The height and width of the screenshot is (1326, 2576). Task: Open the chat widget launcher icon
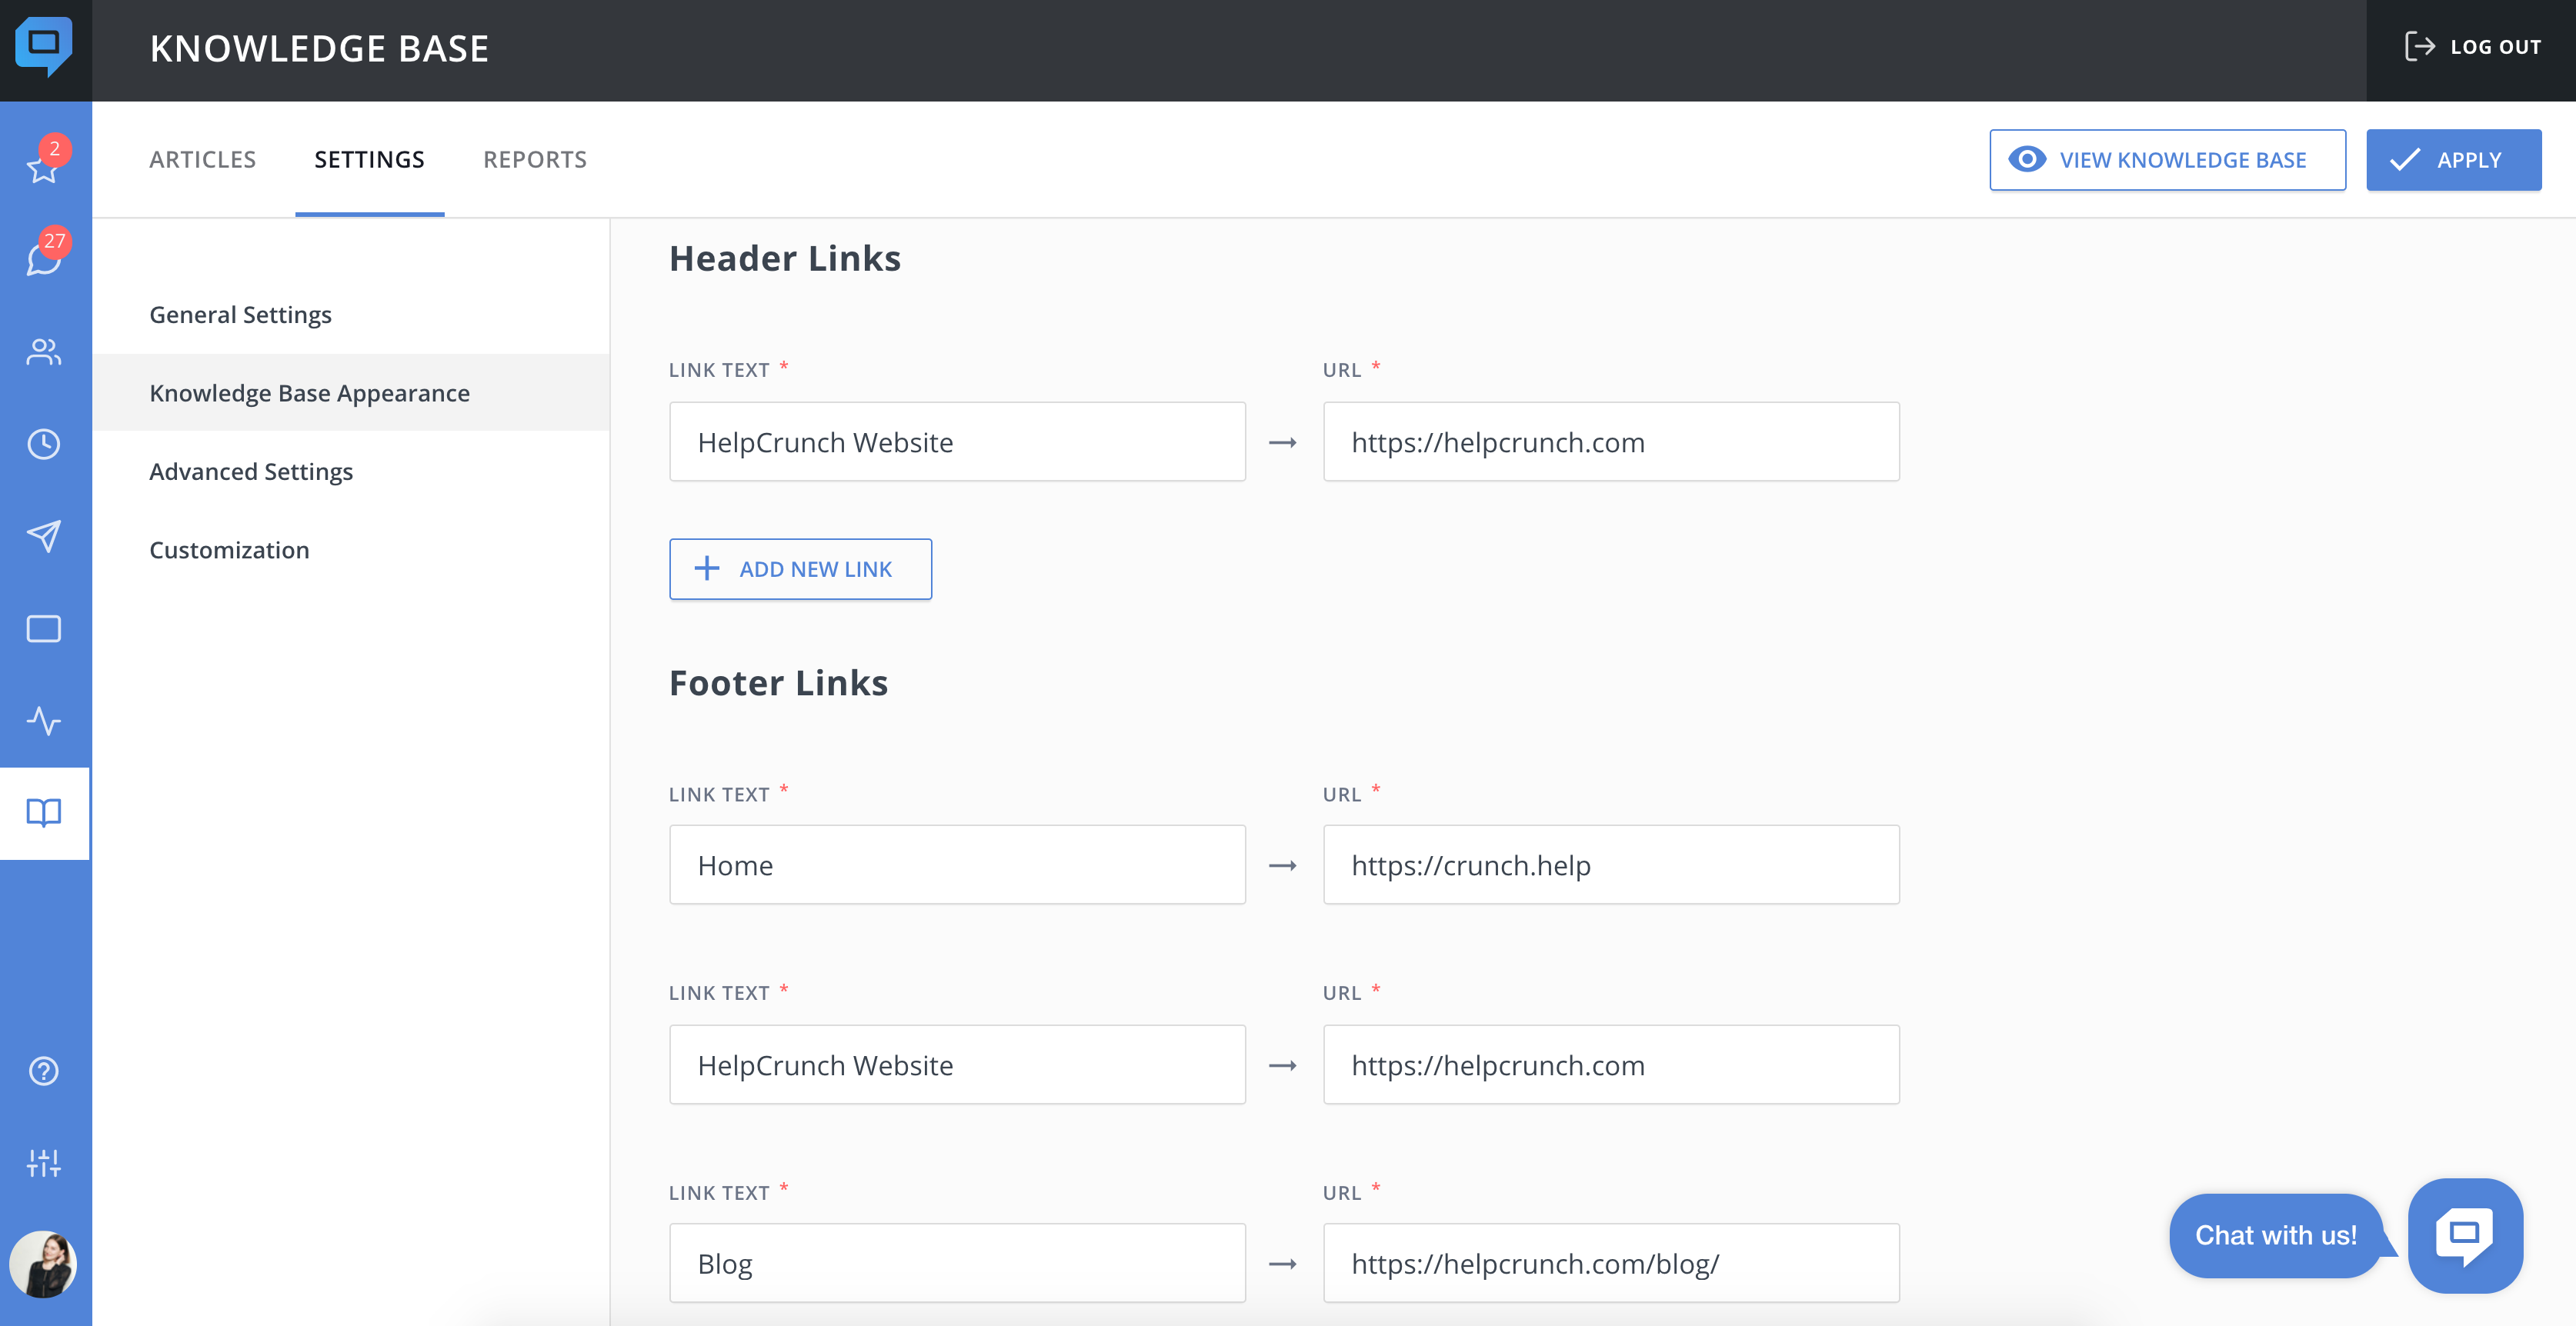click(x=2465, y=1235)
